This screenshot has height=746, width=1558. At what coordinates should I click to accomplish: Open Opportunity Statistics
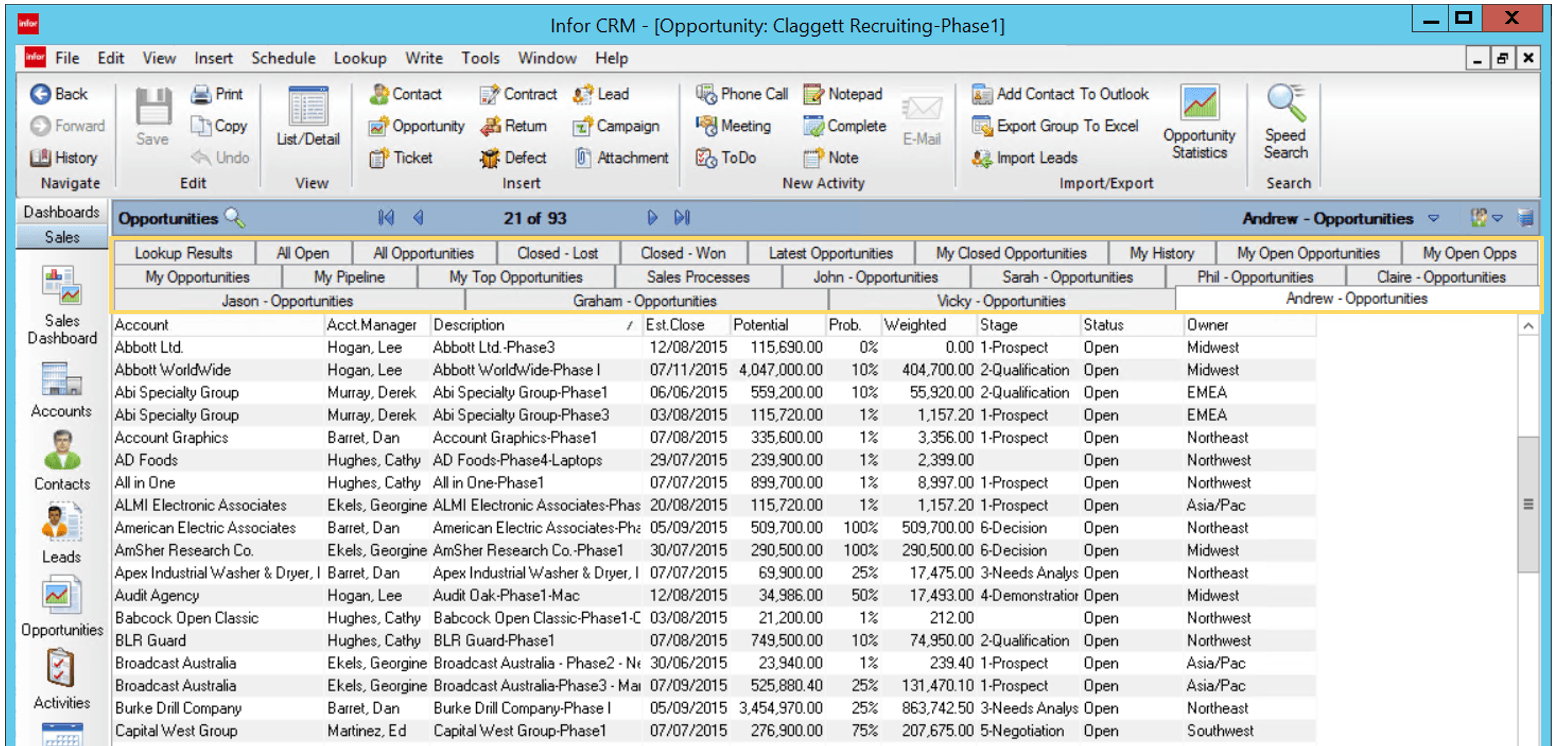pyautogui.click(x=1199, y=123)
